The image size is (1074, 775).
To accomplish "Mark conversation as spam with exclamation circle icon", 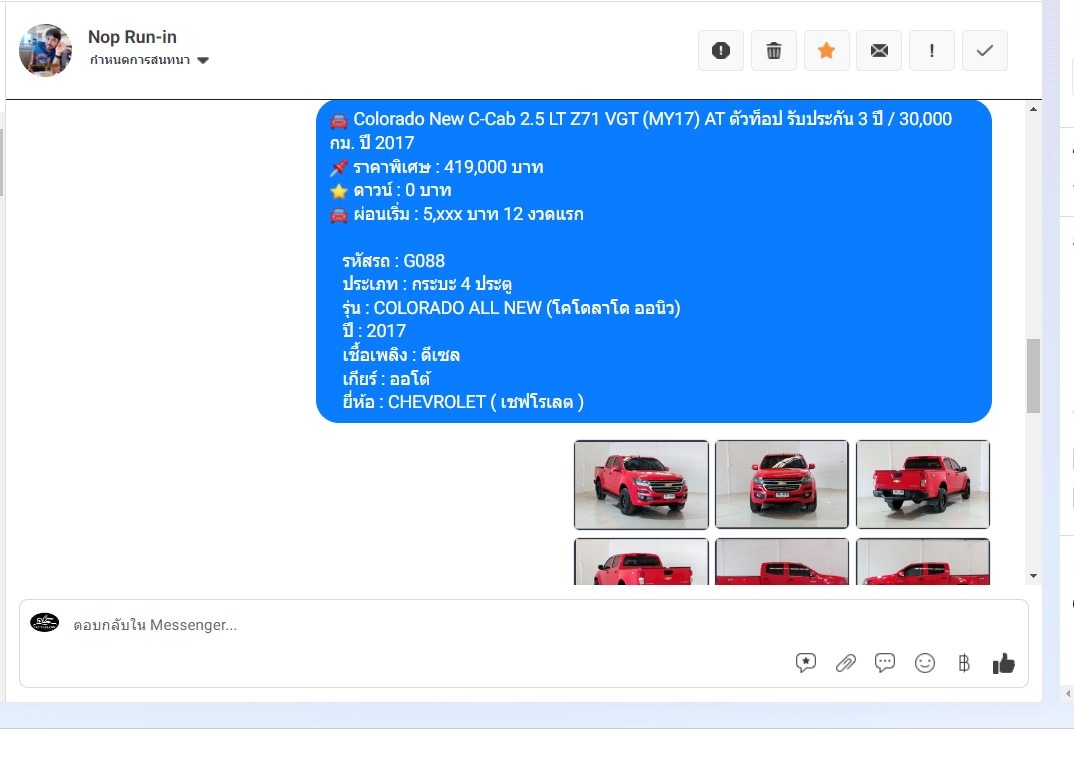I will pos(721,51).
